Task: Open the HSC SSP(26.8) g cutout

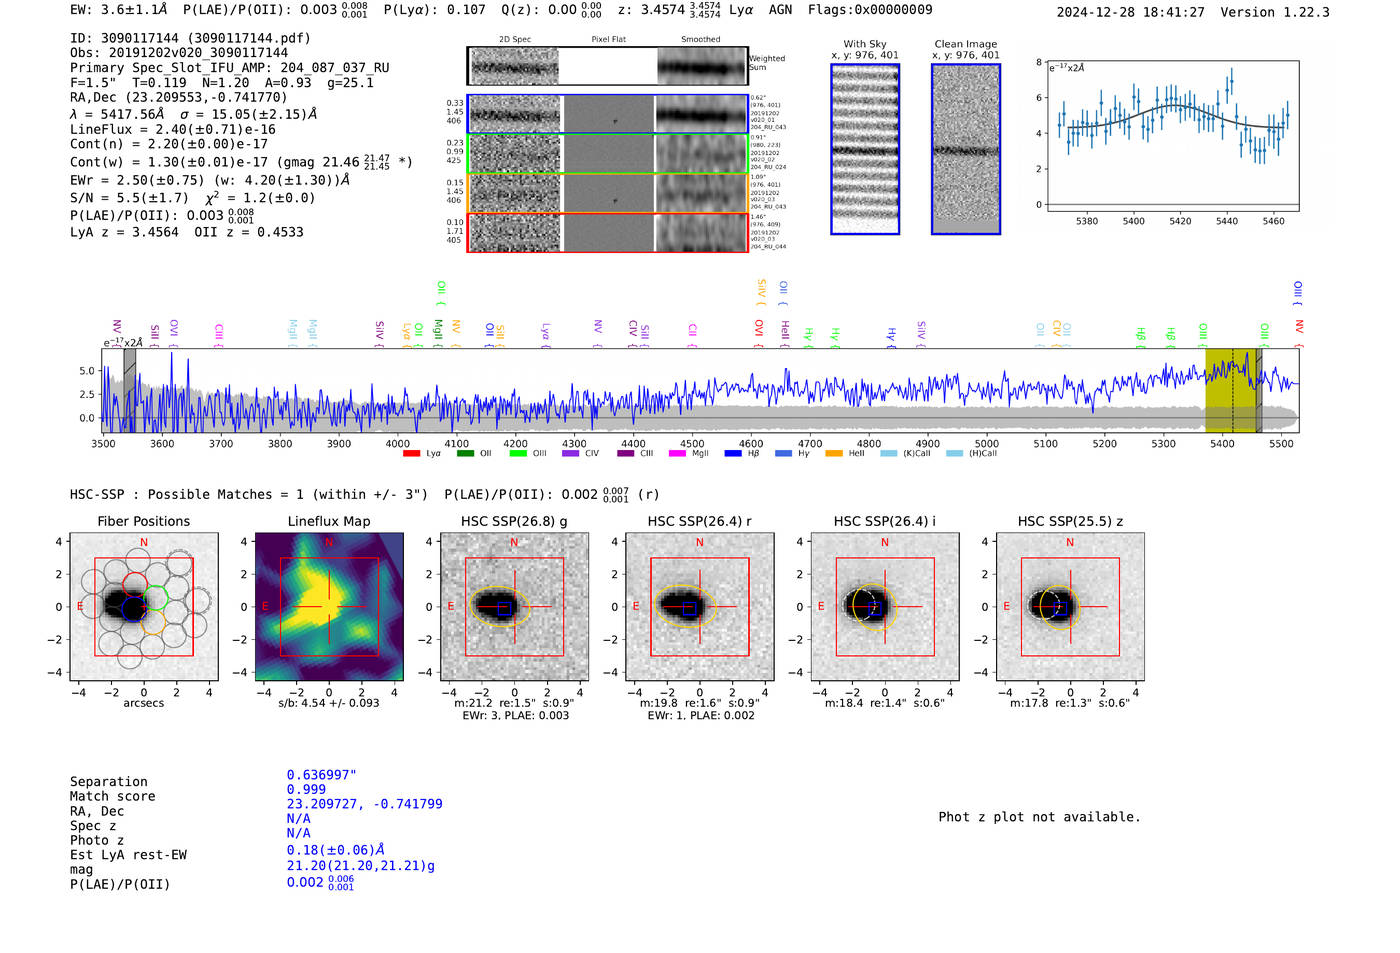Action: pos(514,607)
